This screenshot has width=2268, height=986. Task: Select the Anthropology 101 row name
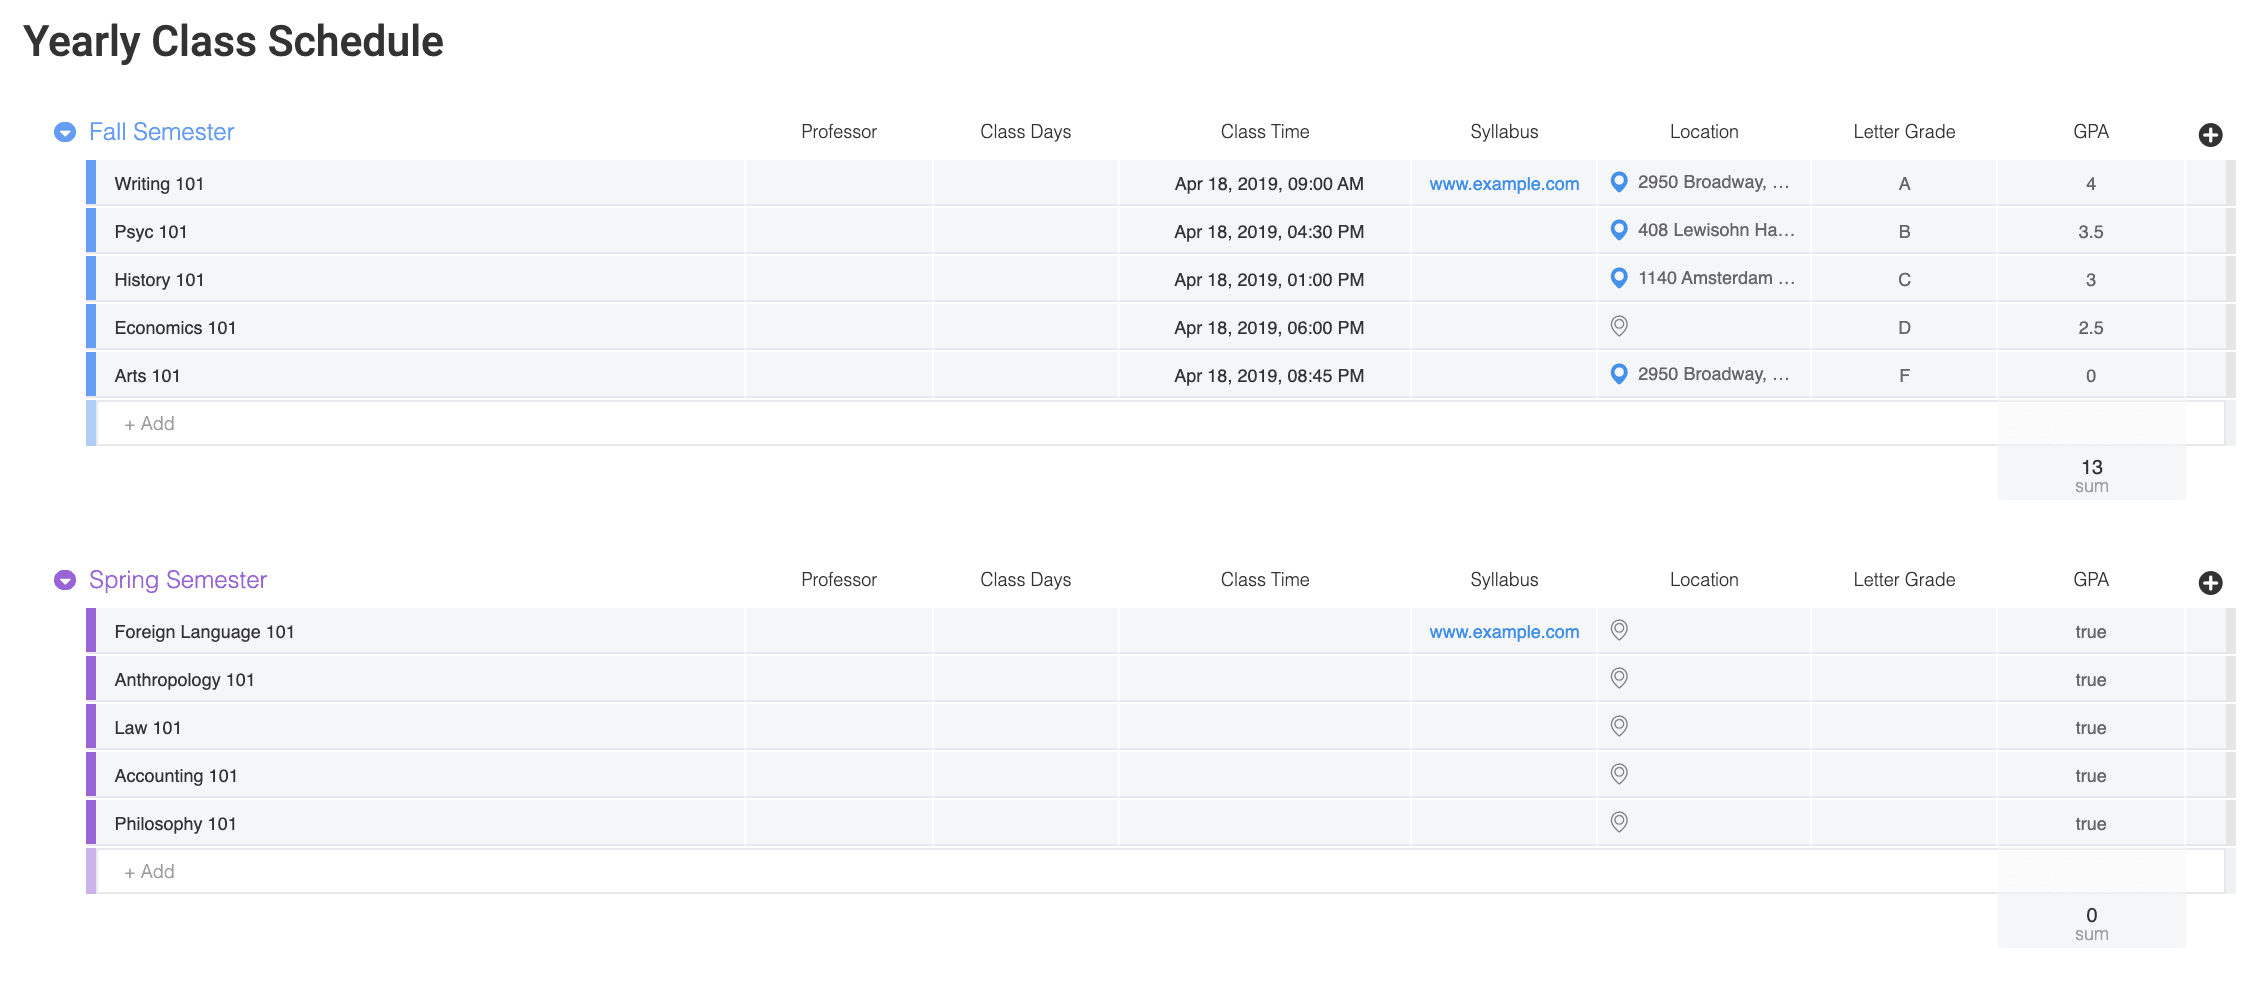click(x=184, y=680)
